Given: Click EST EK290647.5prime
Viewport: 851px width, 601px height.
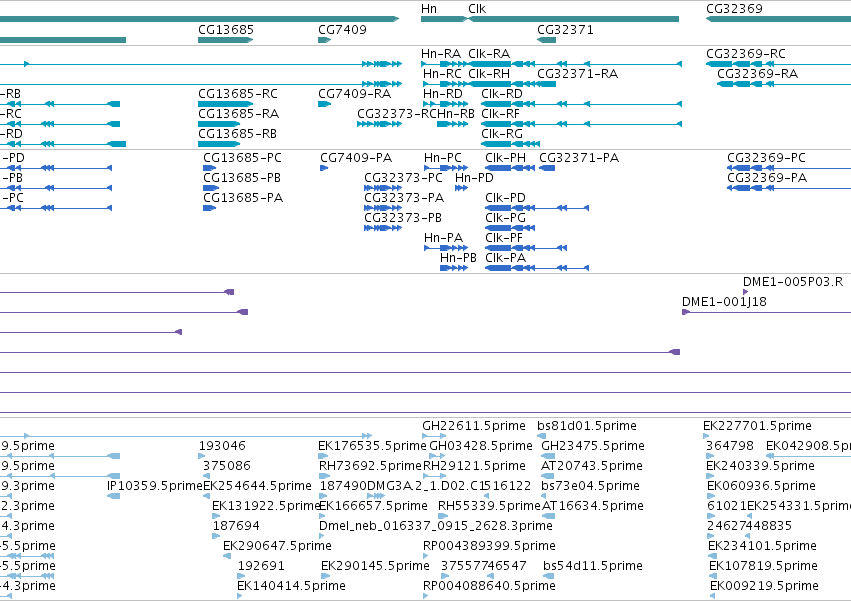Looking at the screenshot, I should pyautogui.click(x=277, y=546).
